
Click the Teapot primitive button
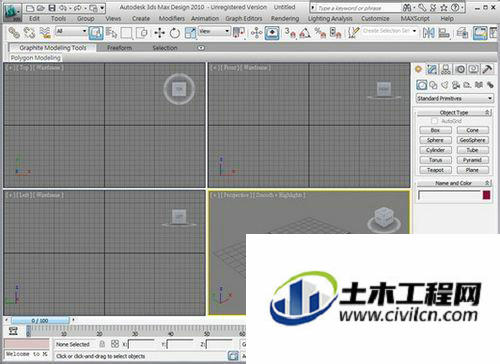435,170
